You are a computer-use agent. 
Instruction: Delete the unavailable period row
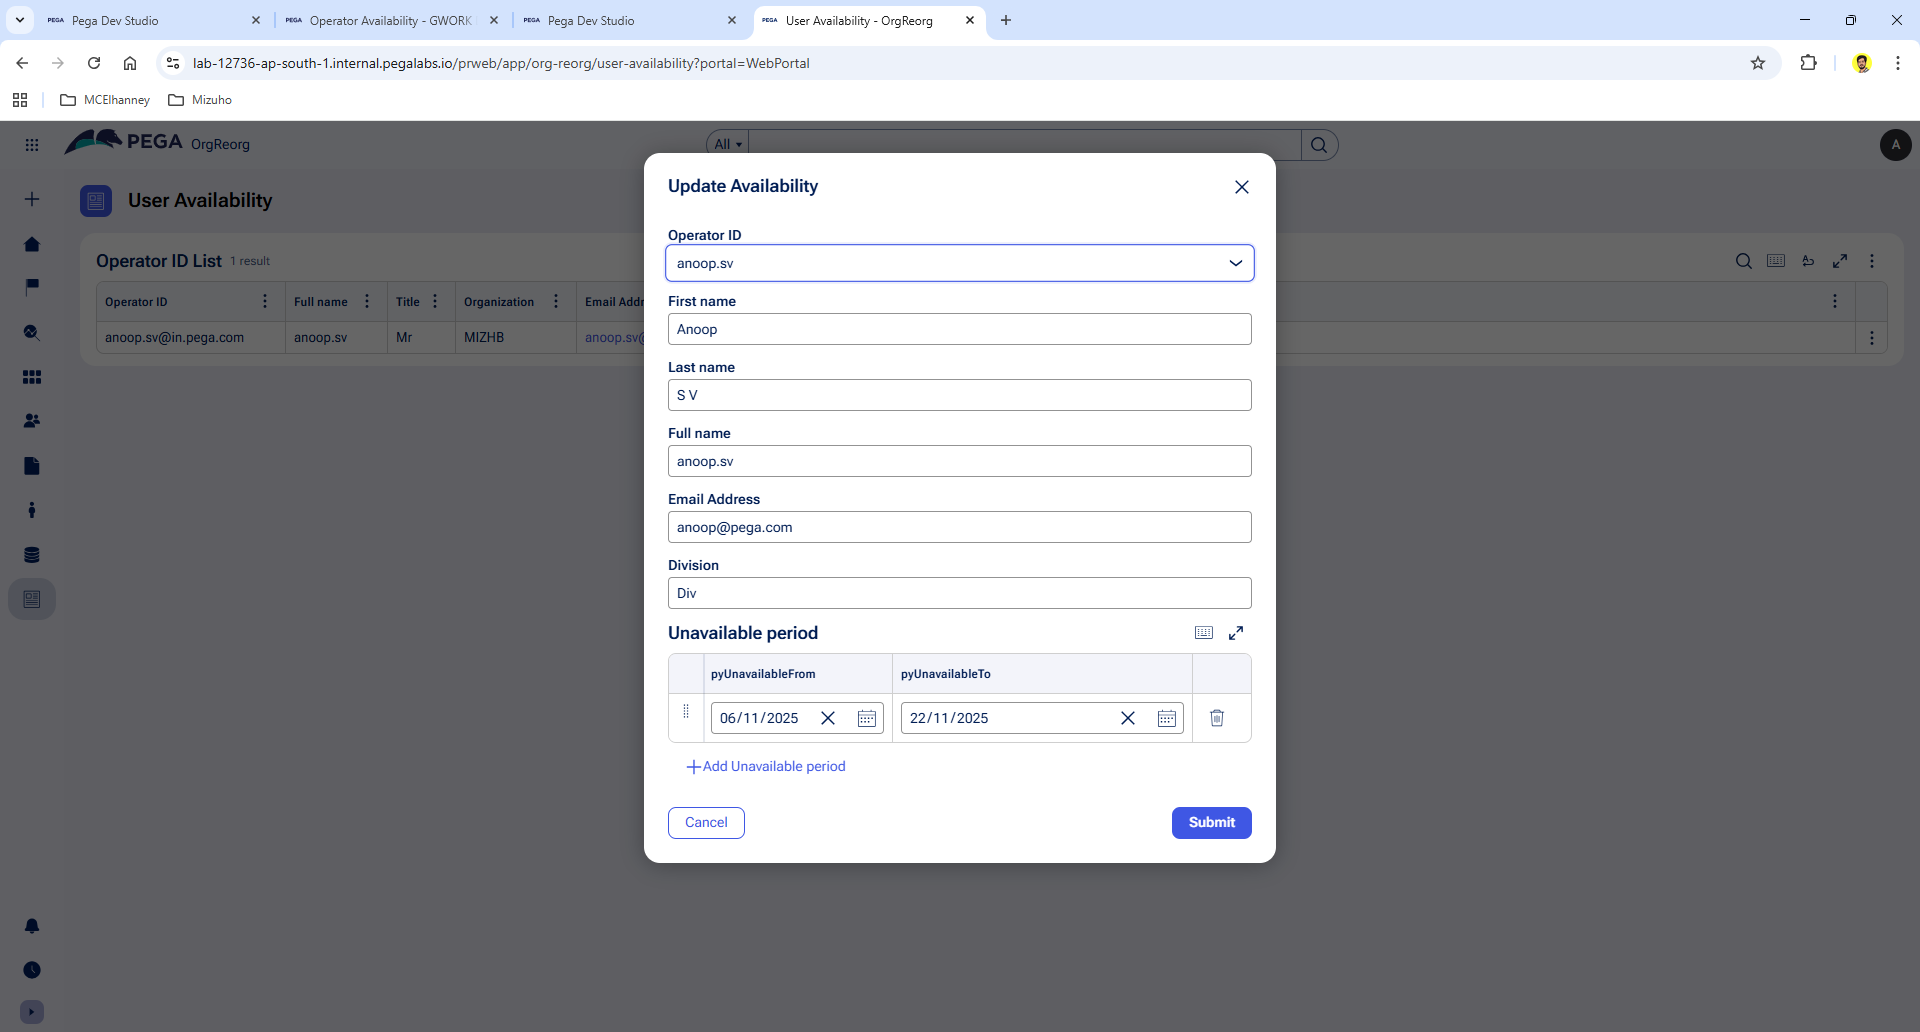point(1217,718)
